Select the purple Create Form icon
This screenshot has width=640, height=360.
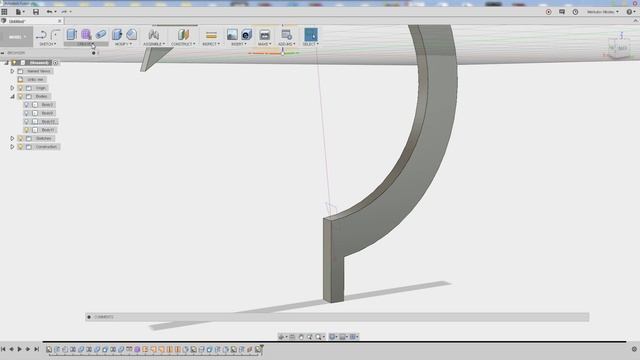[86, 35]
